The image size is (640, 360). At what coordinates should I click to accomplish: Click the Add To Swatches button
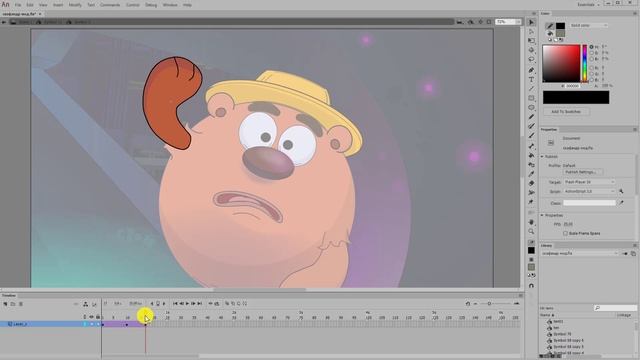coord(566,111)
